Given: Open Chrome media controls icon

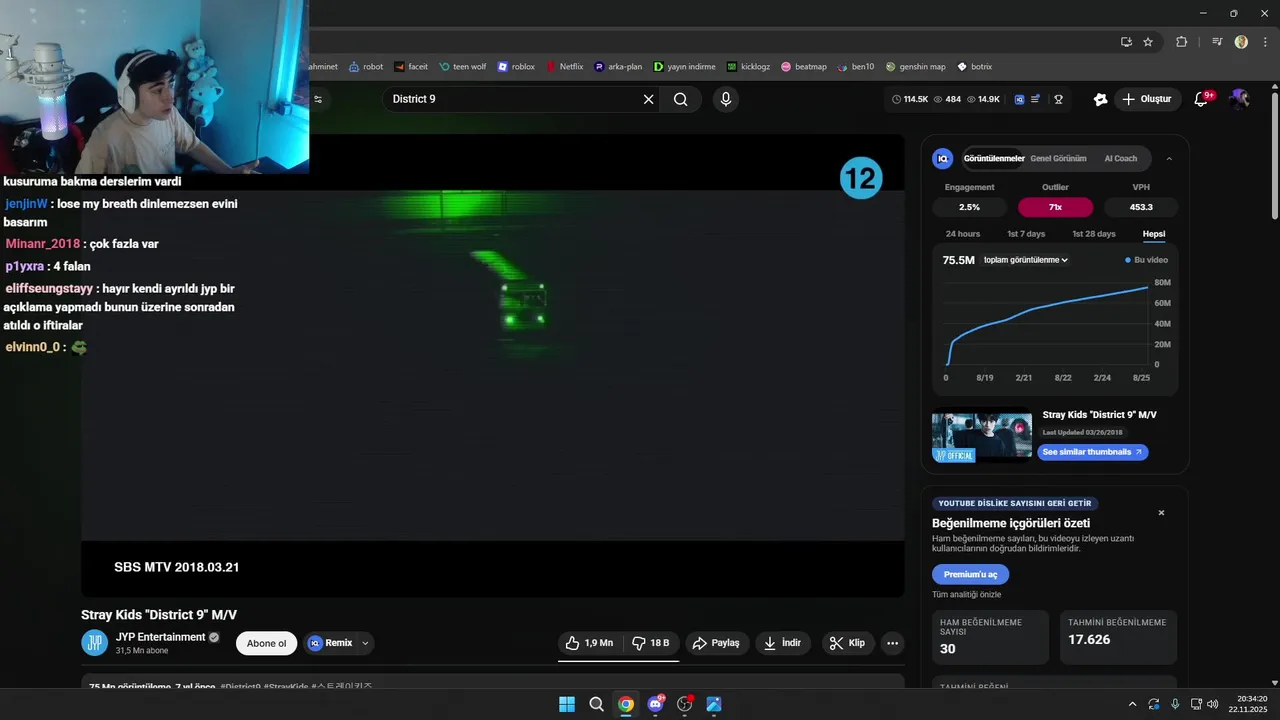Looking at the screenshot, I should pos(1217,42).
